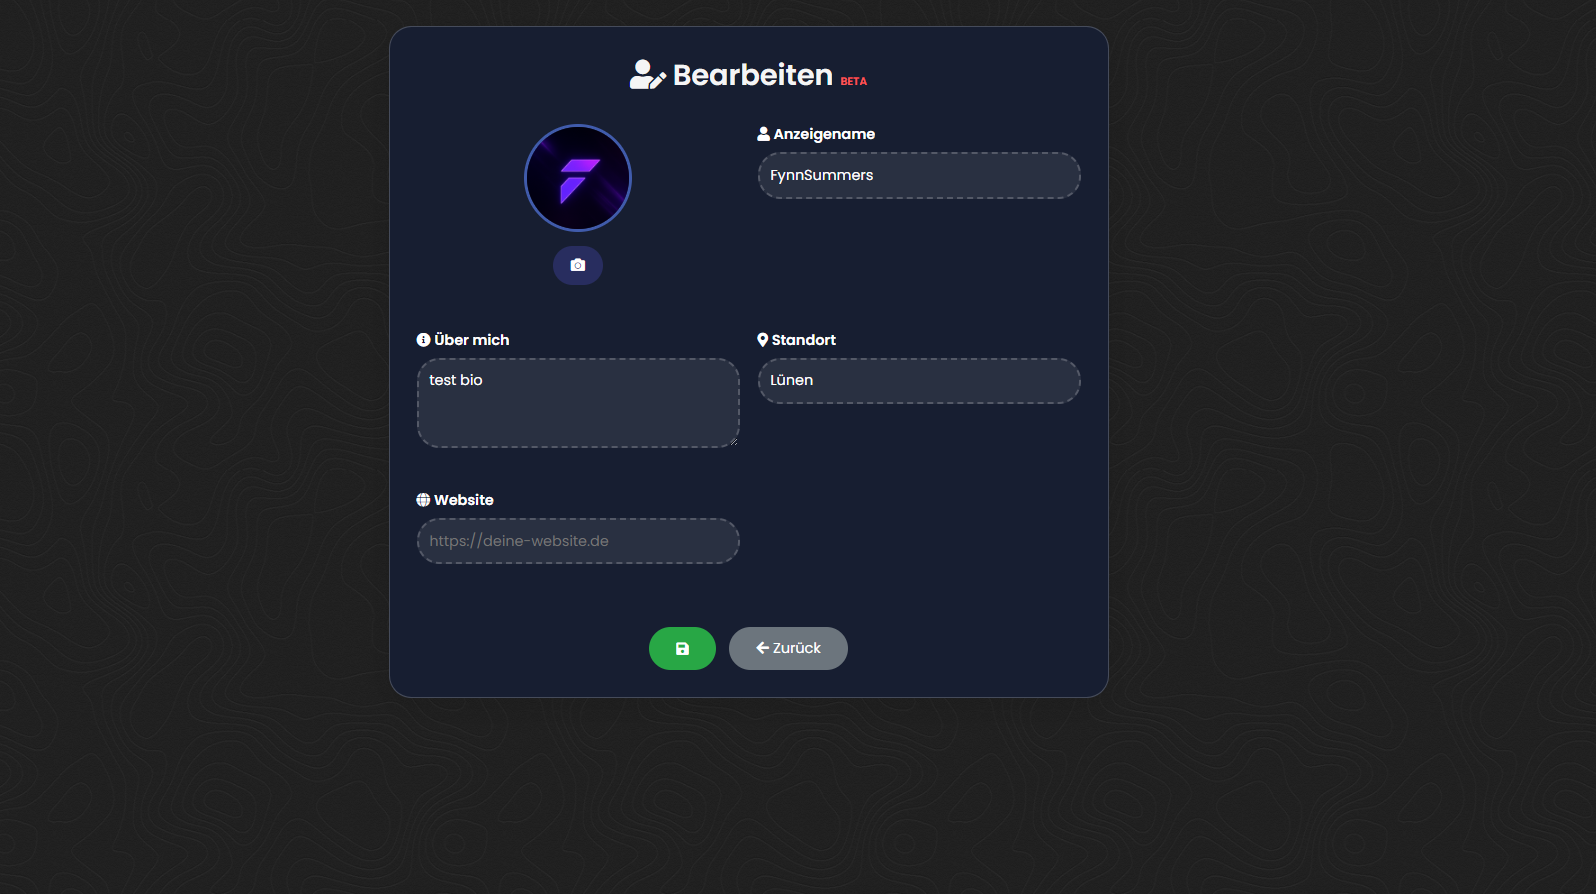This screenshot has height=894, width=1596.
Task: Click the resize handle of the bio textarea
Action: 733,441
